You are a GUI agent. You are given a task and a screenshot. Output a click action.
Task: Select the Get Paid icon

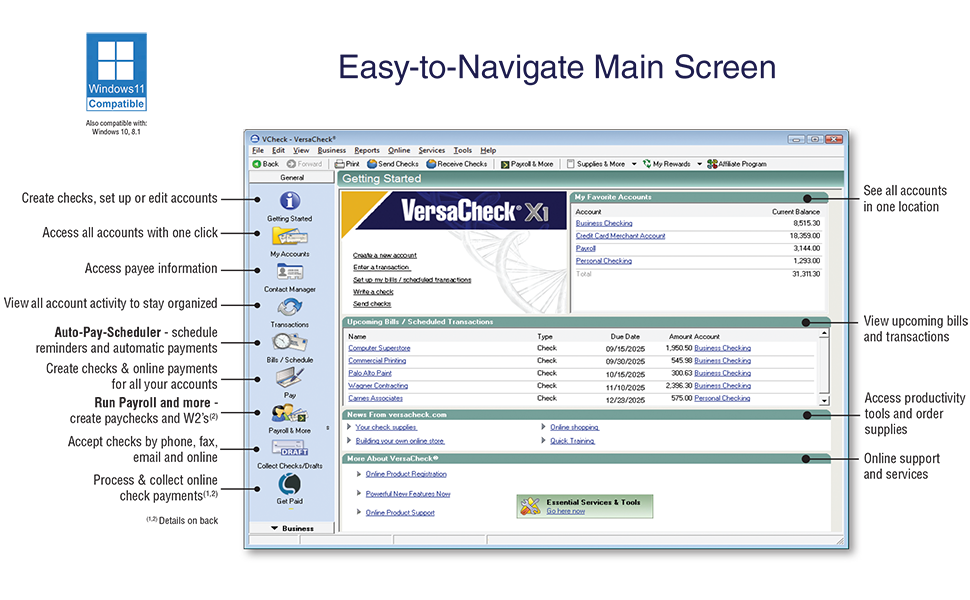291,487
